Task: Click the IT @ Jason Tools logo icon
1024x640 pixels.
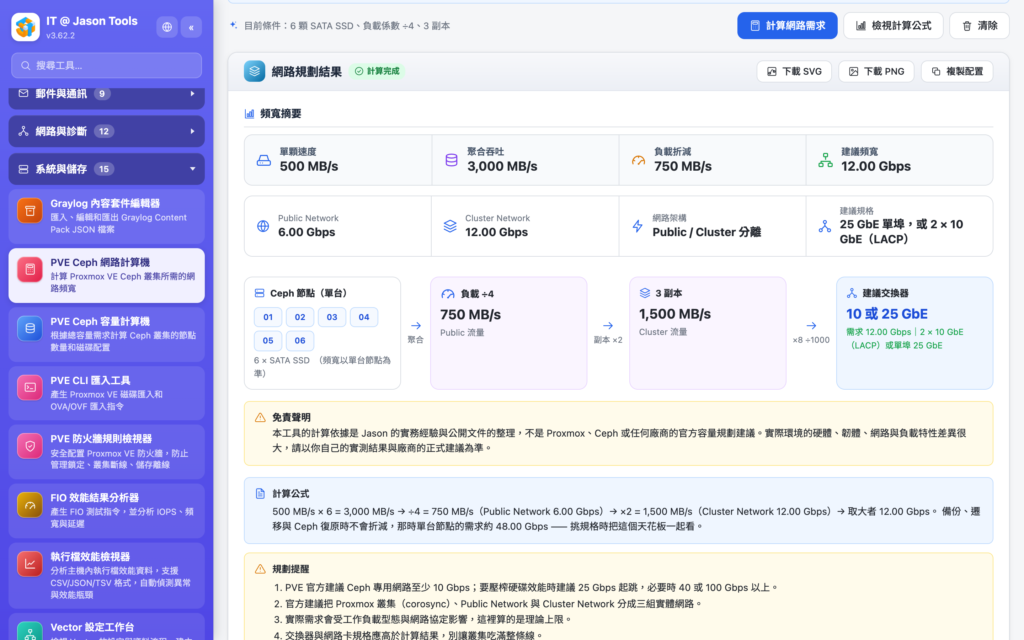Action: [x=25, y=27]
